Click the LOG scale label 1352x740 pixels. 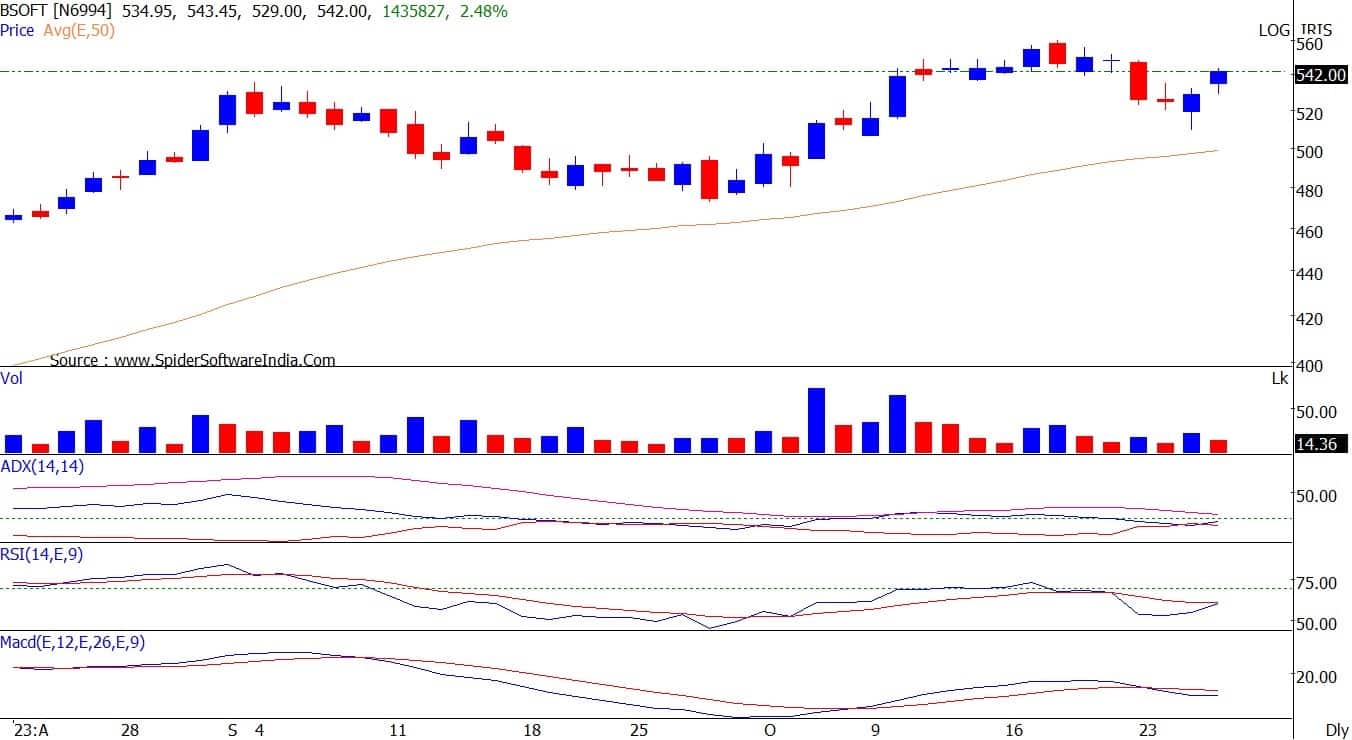1274,30
